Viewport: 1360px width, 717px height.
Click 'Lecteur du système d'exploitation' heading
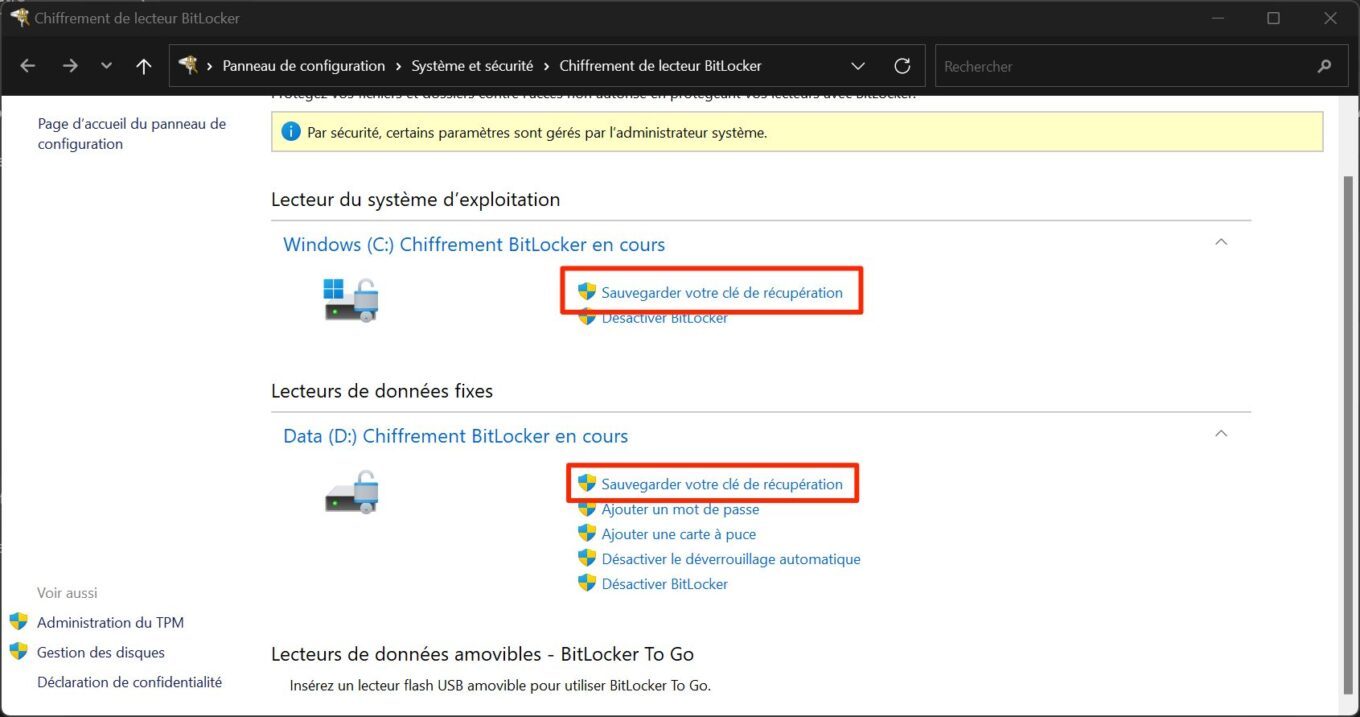(416, 200)
